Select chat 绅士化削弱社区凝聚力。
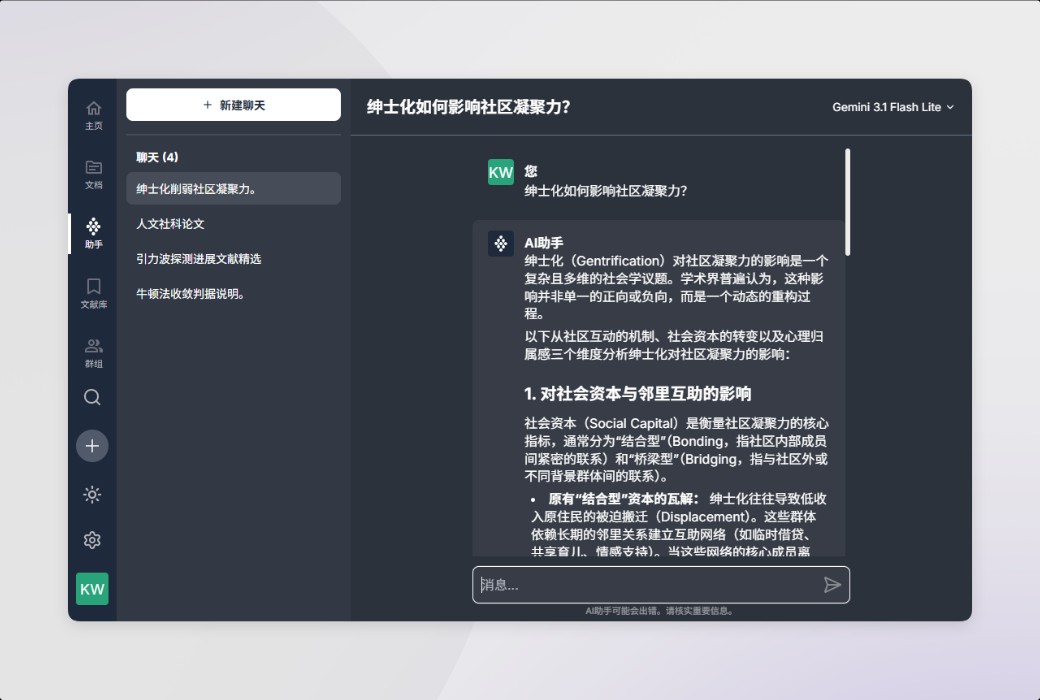Viewport: 1040px width, 700px height. pos(233,188)
